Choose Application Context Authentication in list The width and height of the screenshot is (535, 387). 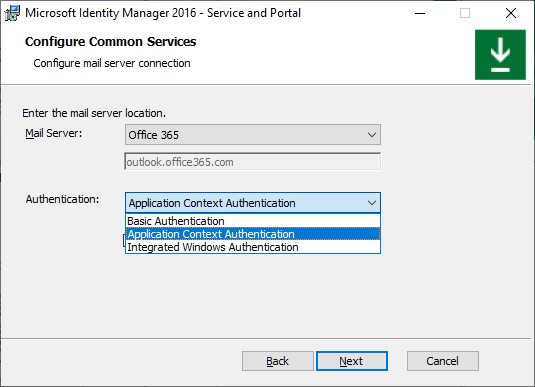pos(253,234)
